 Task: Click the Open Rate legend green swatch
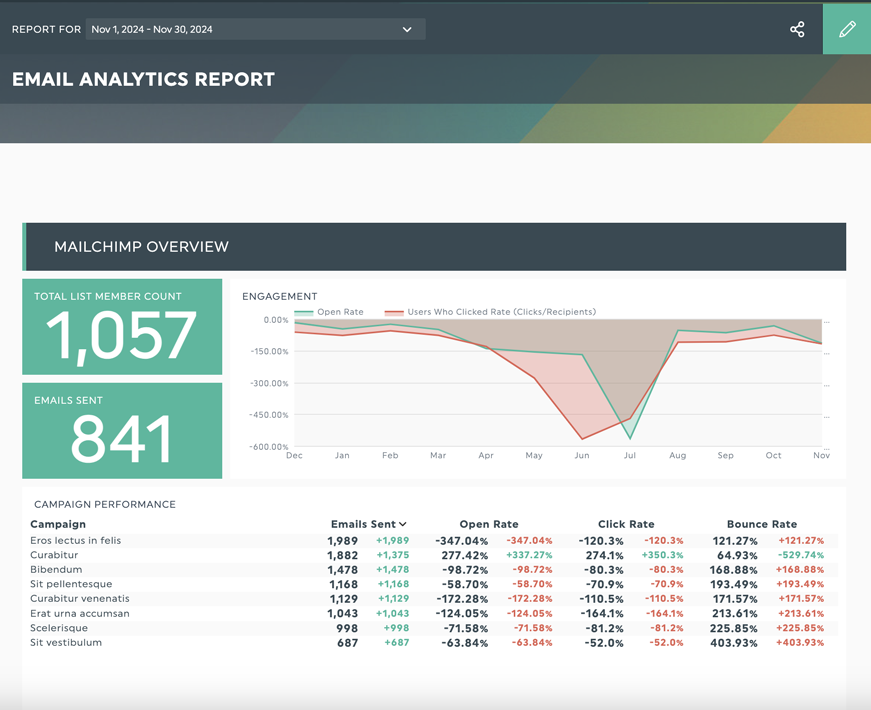(x=304, y=312)
